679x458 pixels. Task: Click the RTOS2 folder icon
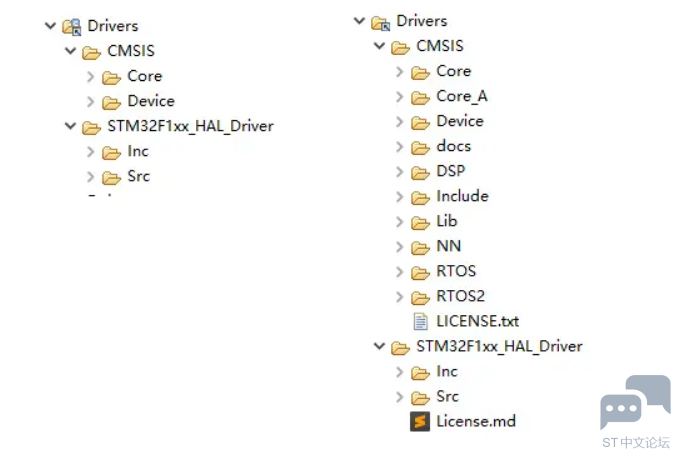click(x=420, y=298)
